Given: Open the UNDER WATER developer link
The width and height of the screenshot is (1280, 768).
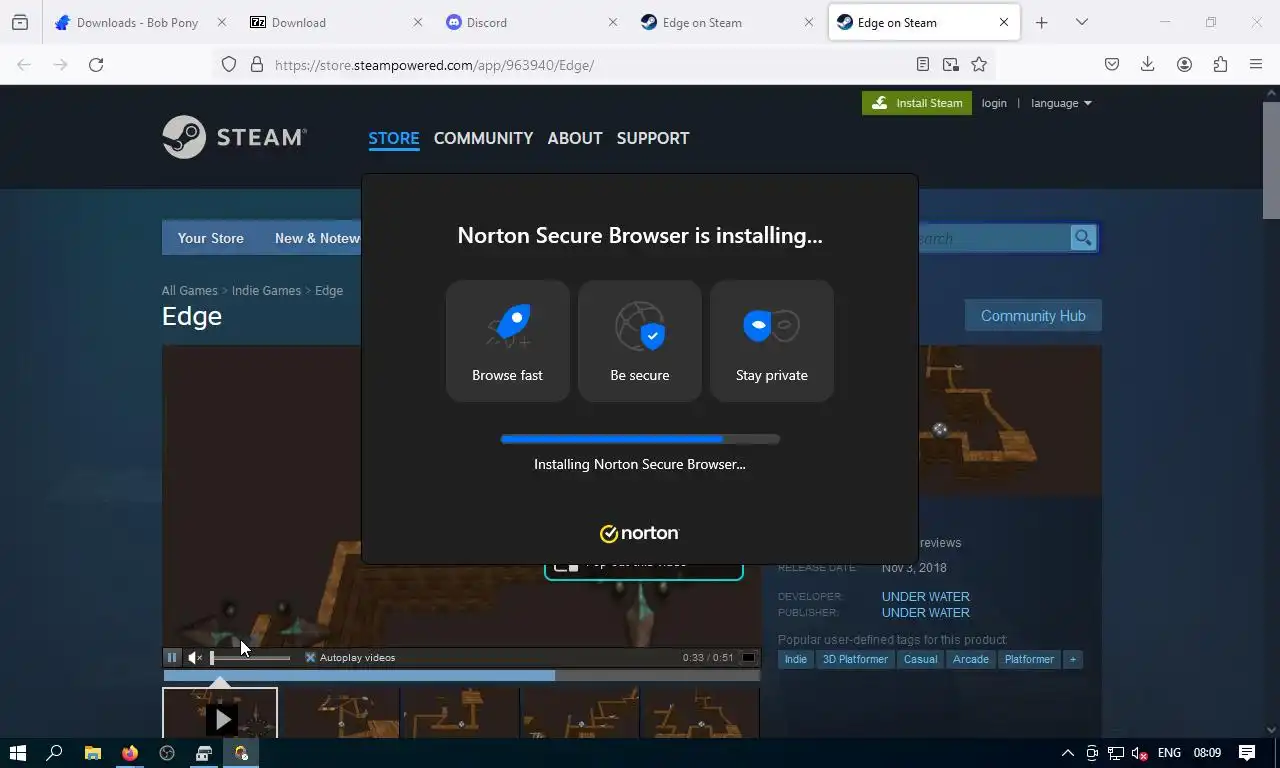Looking at the screenshot, I should [x=926, y=596].
